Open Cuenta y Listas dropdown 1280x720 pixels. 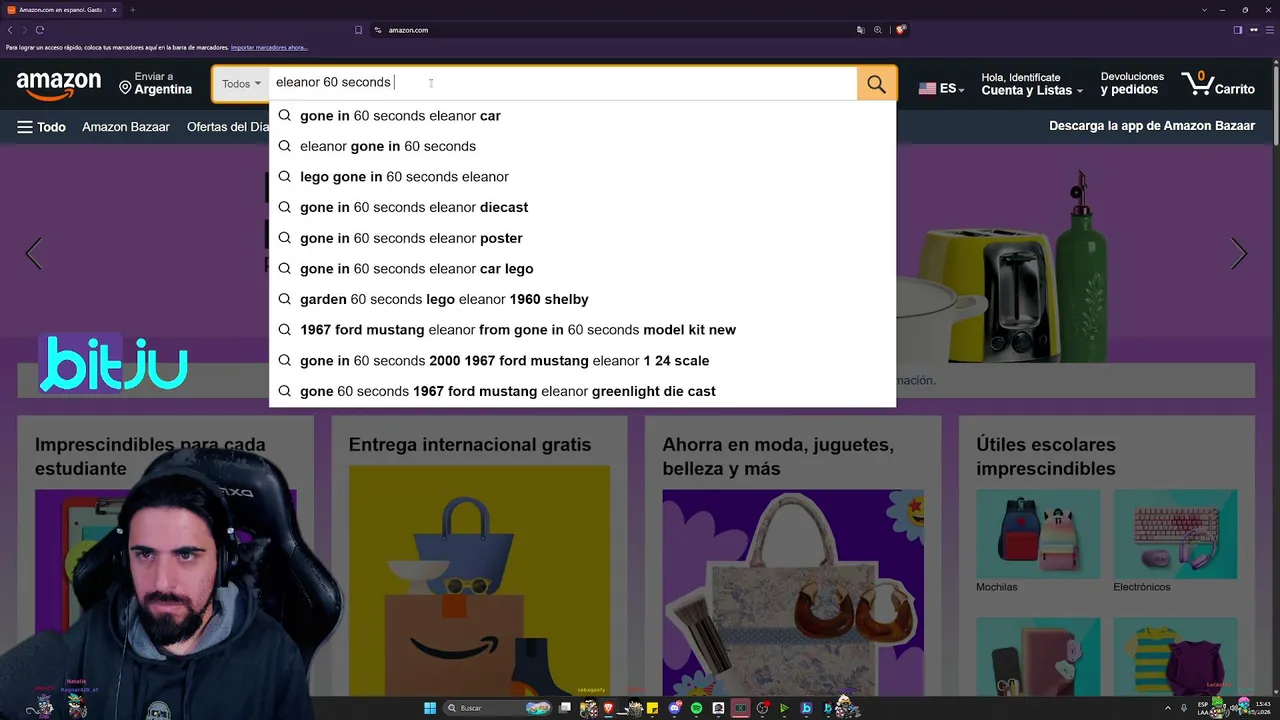click(1032, 84)
